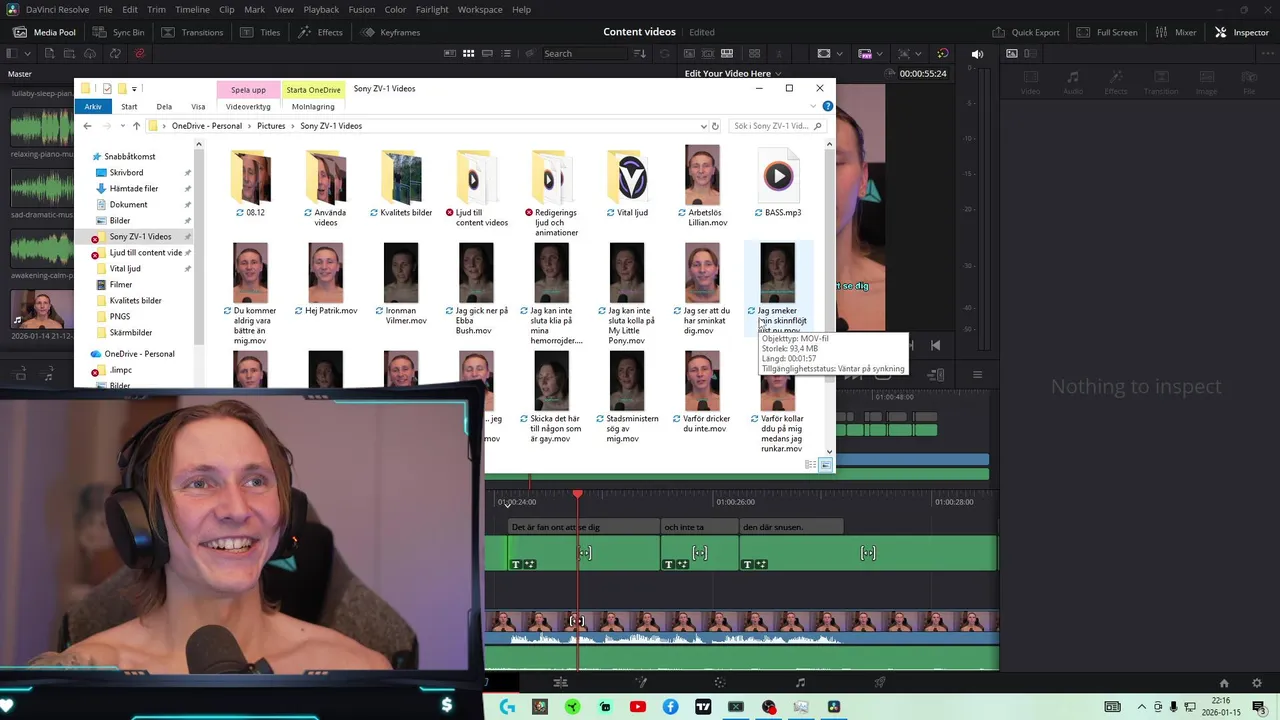The image size is (1280, 720).
Task: Open the Media Pool panel
Action: pyautogui.click(x=43, y=32)
